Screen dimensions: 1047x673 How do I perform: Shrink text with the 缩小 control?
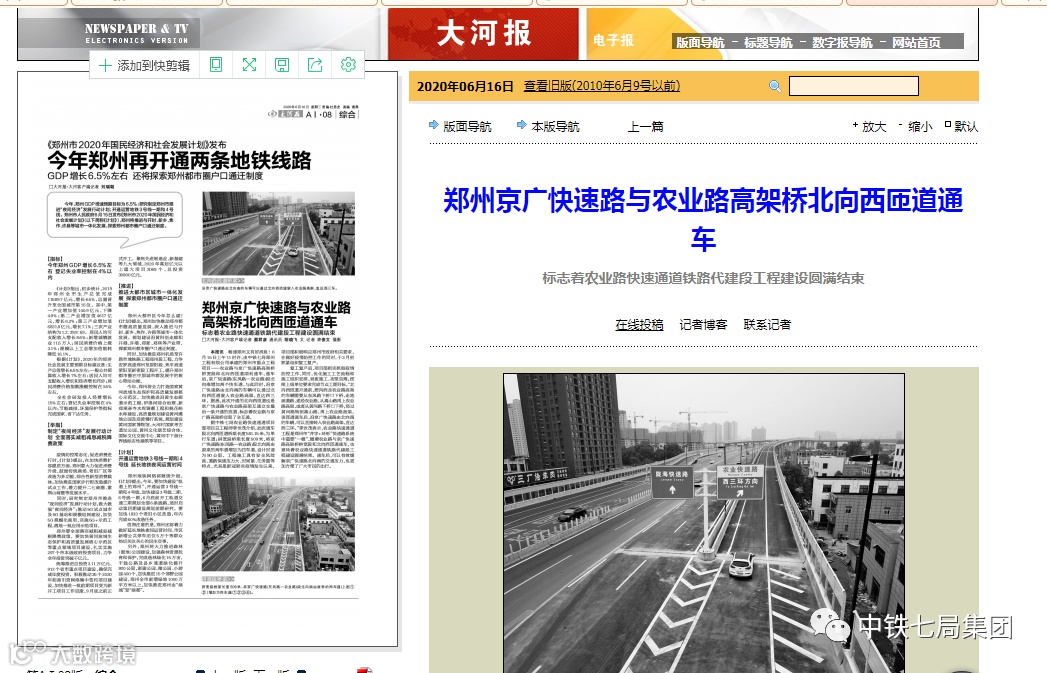[915, 126]
